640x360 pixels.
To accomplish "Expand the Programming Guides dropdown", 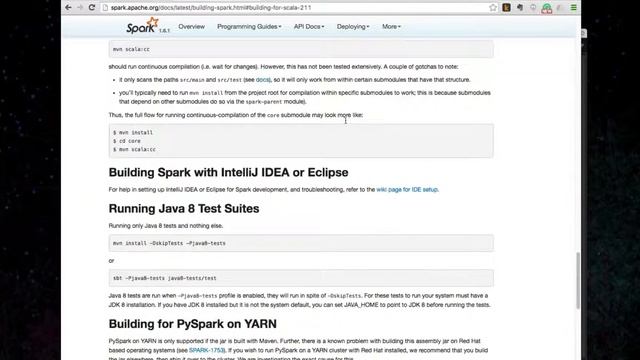I will pos(249,27).
